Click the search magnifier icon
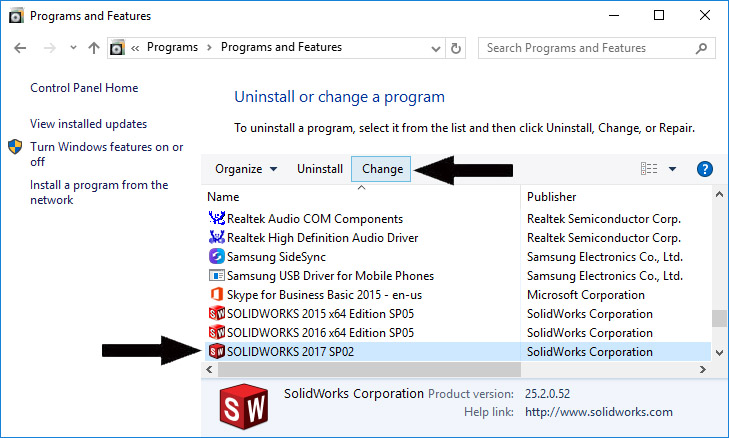Image resolution: width=729 pixels, height=438 pixels. (701, 48)
